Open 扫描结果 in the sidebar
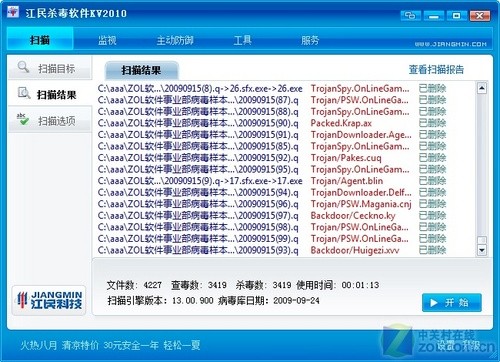Screen dimensions: 500x362 click(x=50, y=94)
